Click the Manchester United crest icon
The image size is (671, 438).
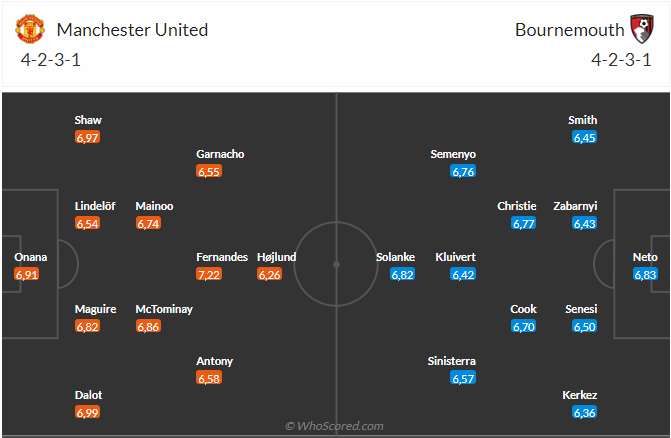(30, 29)
